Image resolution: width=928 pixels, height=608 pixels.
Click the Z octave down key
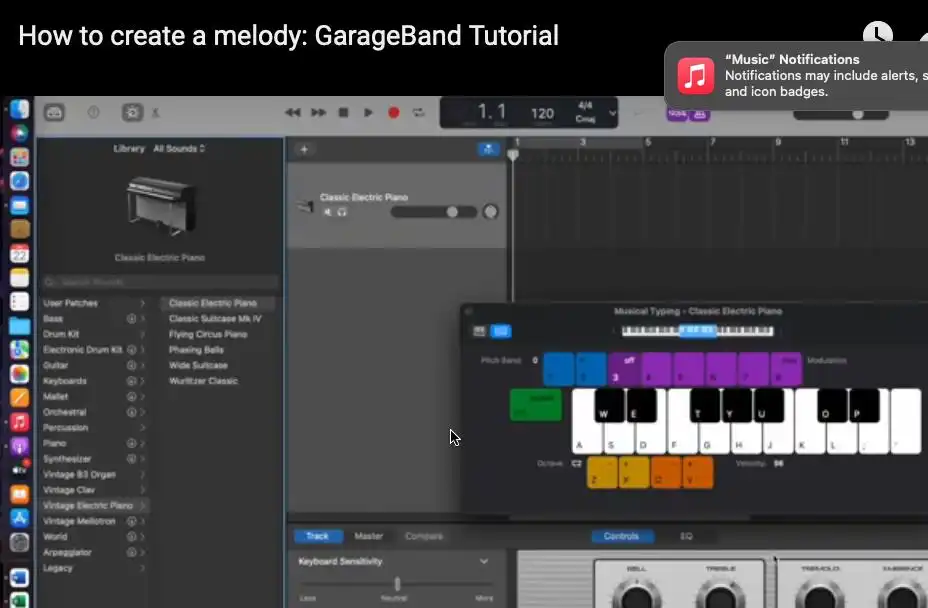[x=602, y=473]
